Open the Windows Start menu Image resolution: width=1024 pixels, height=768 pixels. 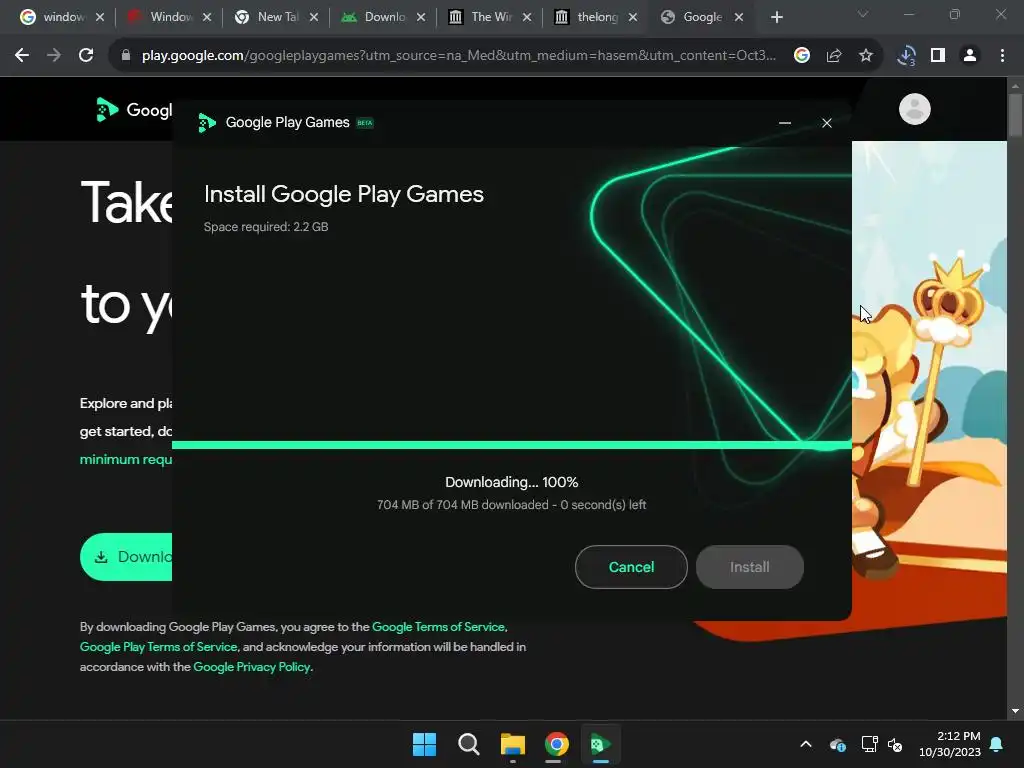coord(424,744)
